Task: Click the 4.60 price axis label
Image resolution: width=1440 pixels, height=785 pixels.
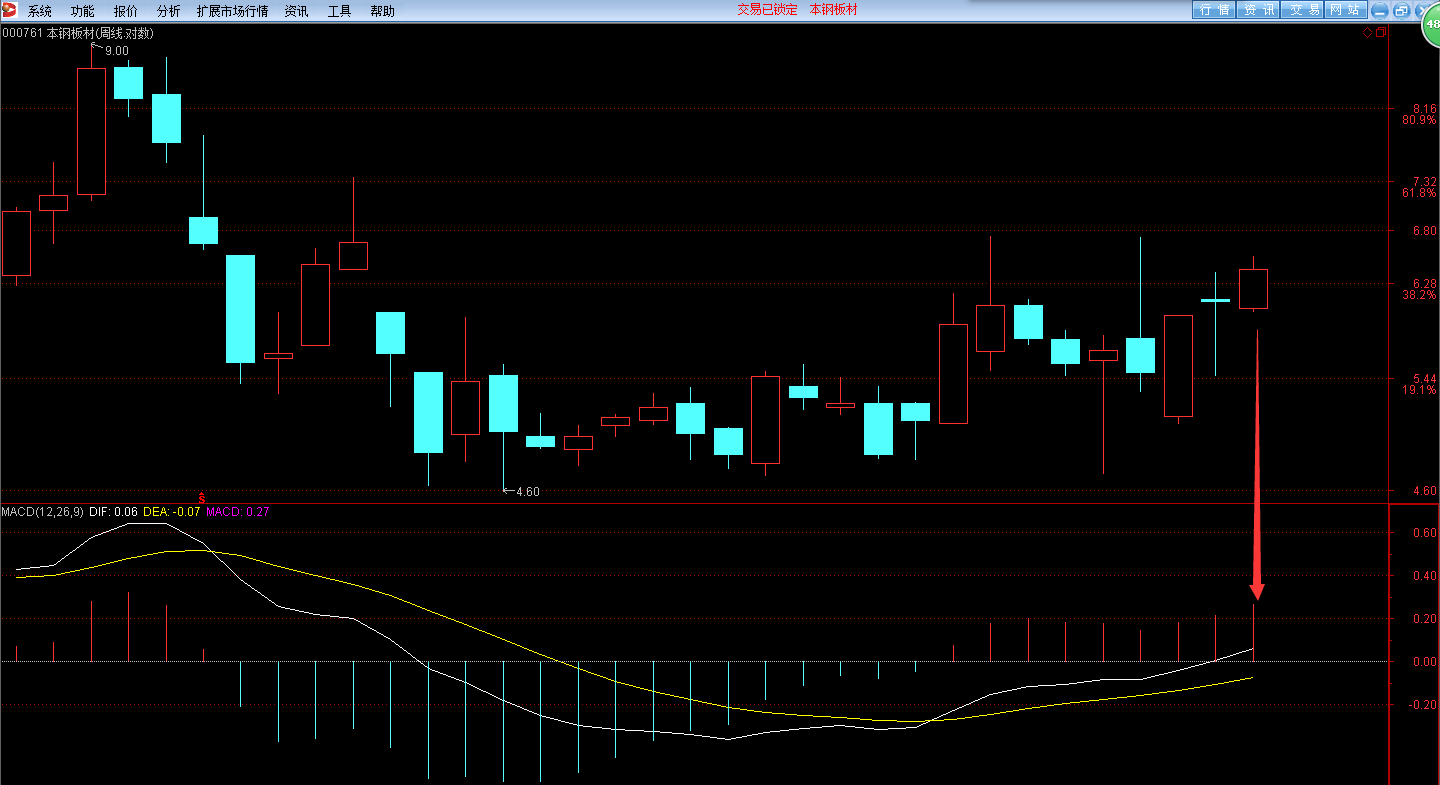Action: 1424,491
